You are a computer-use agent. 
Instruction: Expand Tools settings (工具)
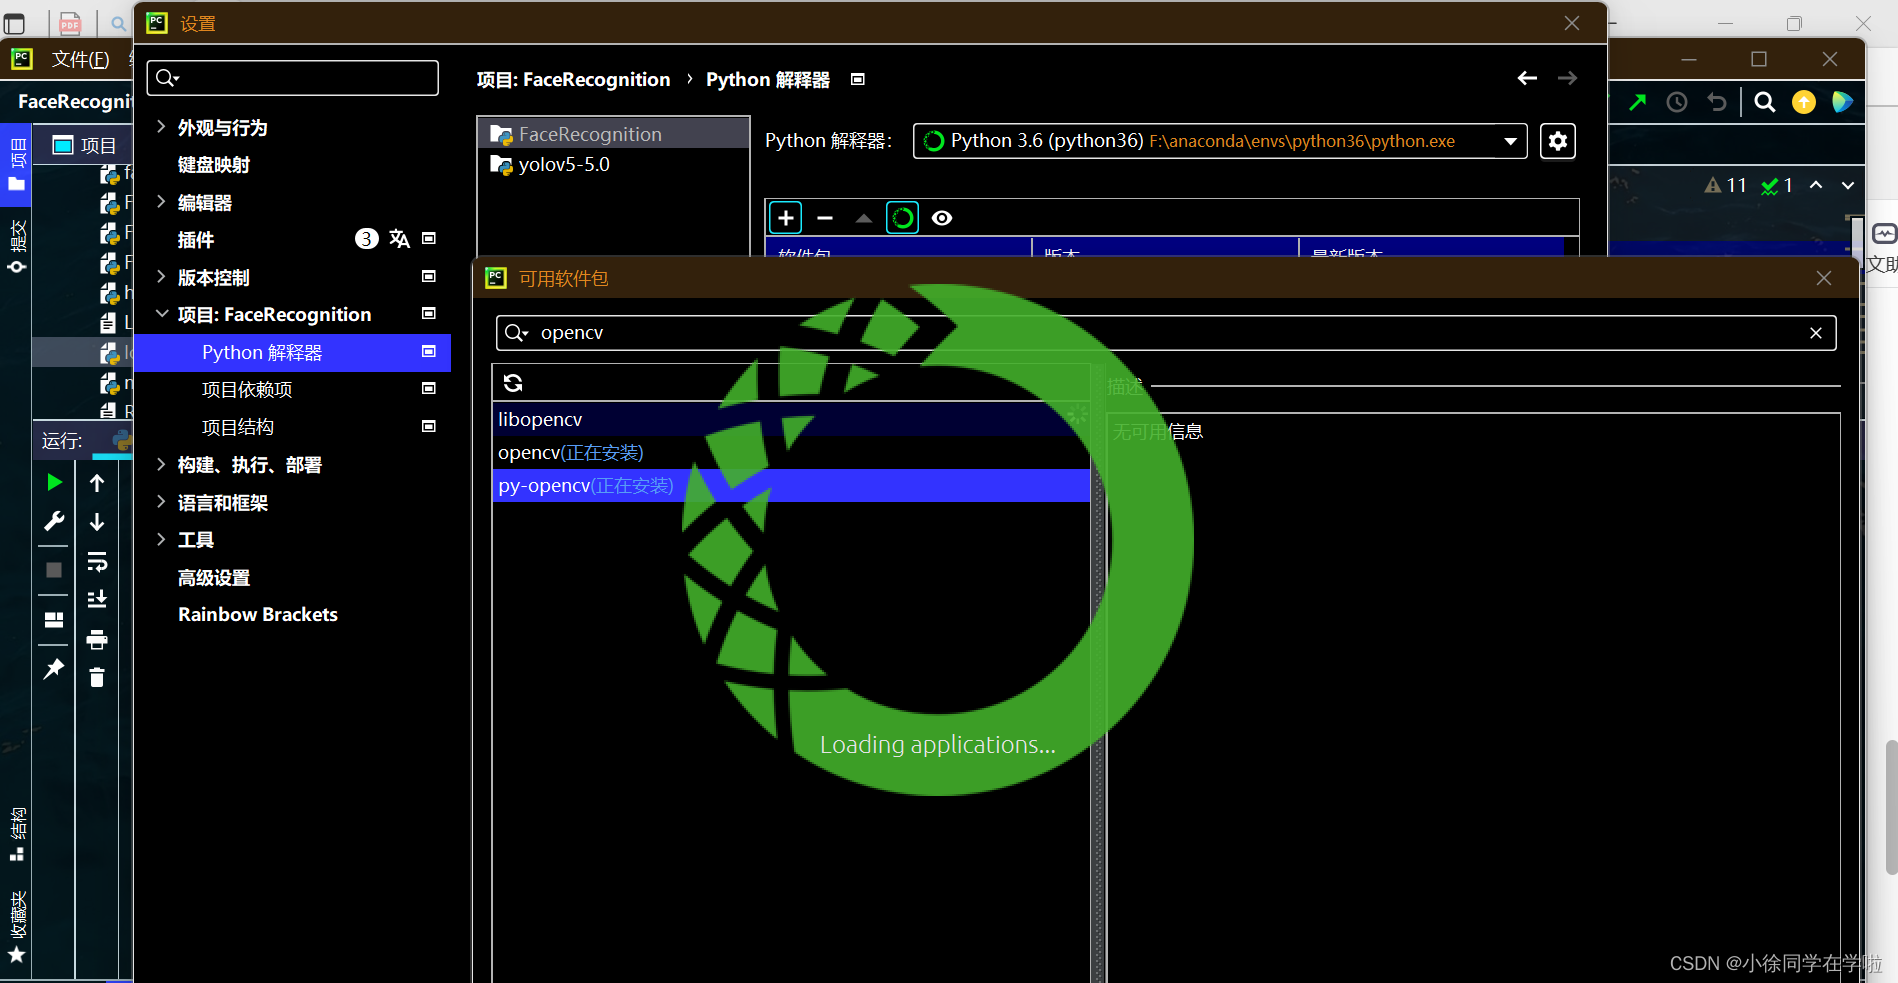[161, 539]
